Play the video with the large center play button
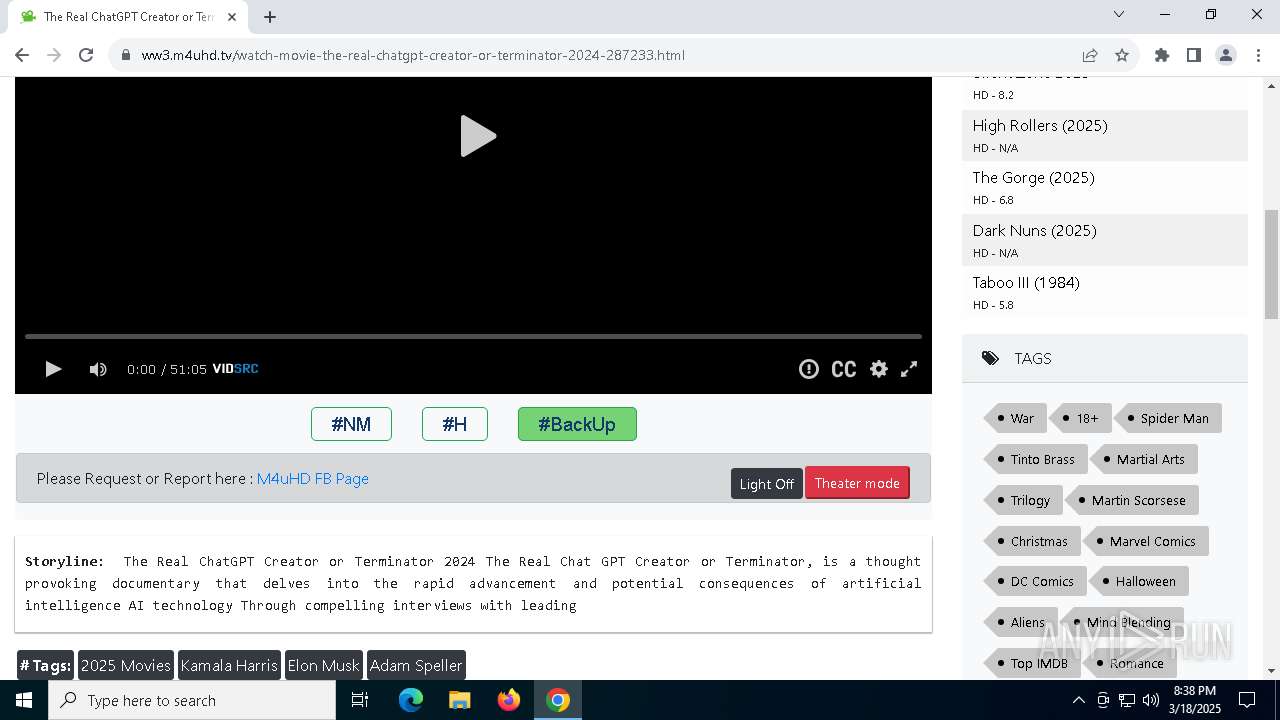The image size is (1280, 720). tap(478, 136)
